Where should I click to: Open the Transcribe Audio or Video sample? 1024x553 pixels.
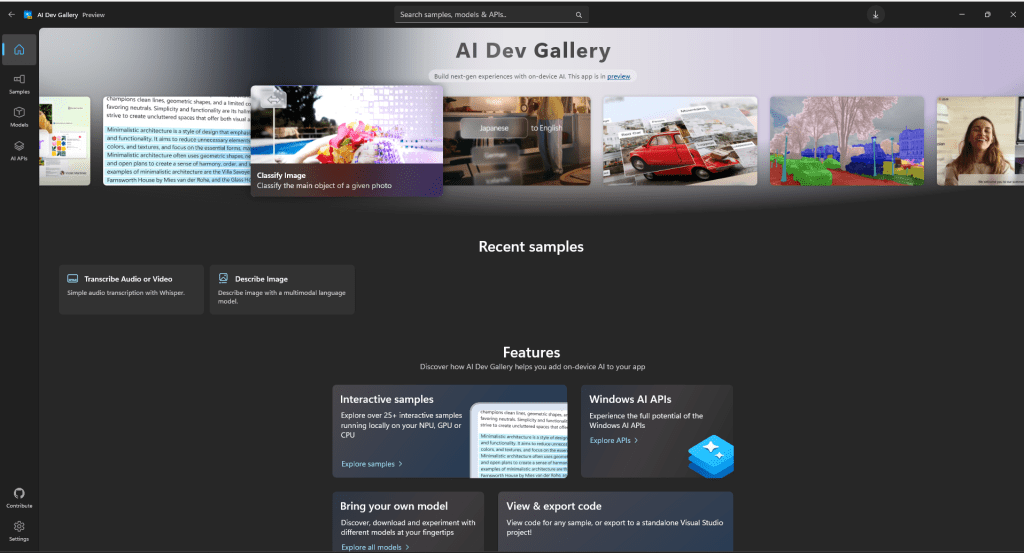click(x=131, y=290)
